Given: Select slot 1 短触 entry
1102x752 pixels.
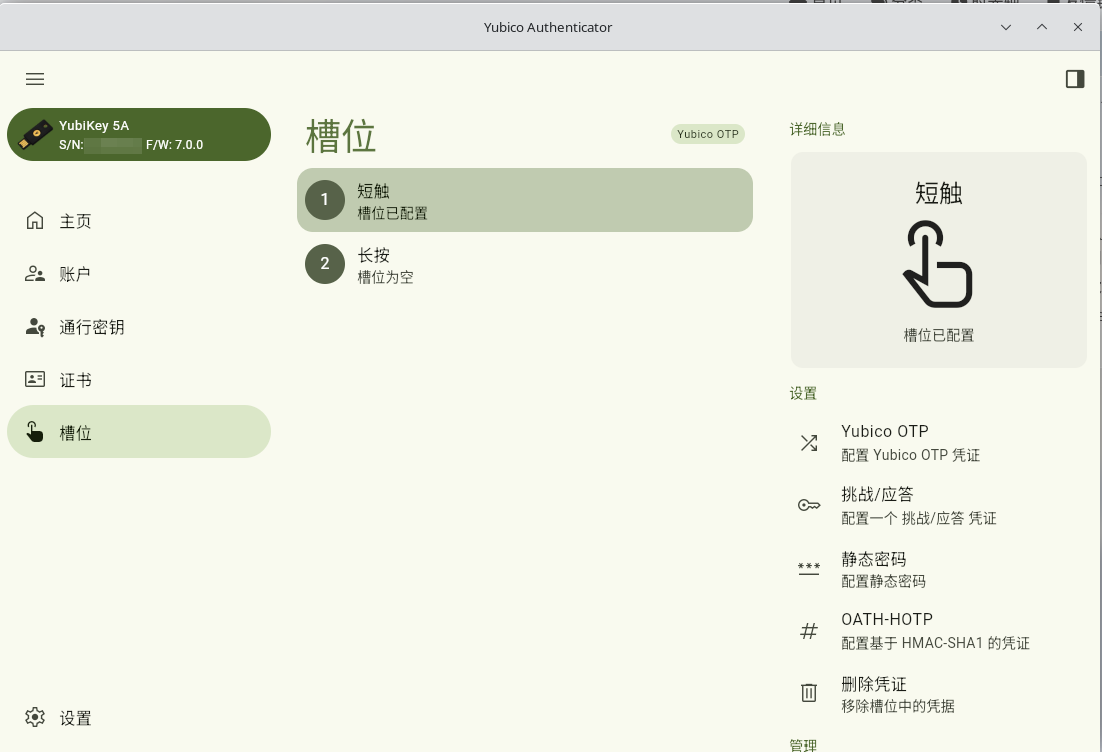Looking at the screenshot, I should tap(524, 200).
